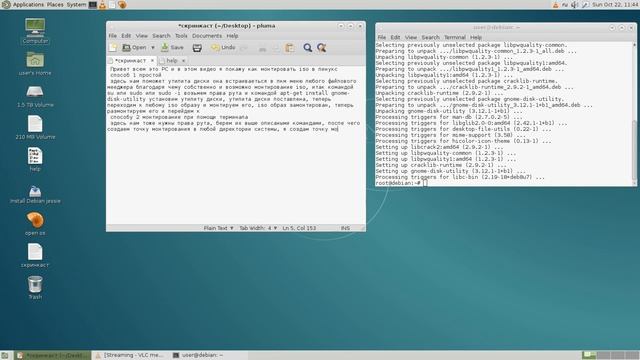Viewport: 640px width, 360px height.
Task: Open the System menu in top panel
Action: coord(76,4)
